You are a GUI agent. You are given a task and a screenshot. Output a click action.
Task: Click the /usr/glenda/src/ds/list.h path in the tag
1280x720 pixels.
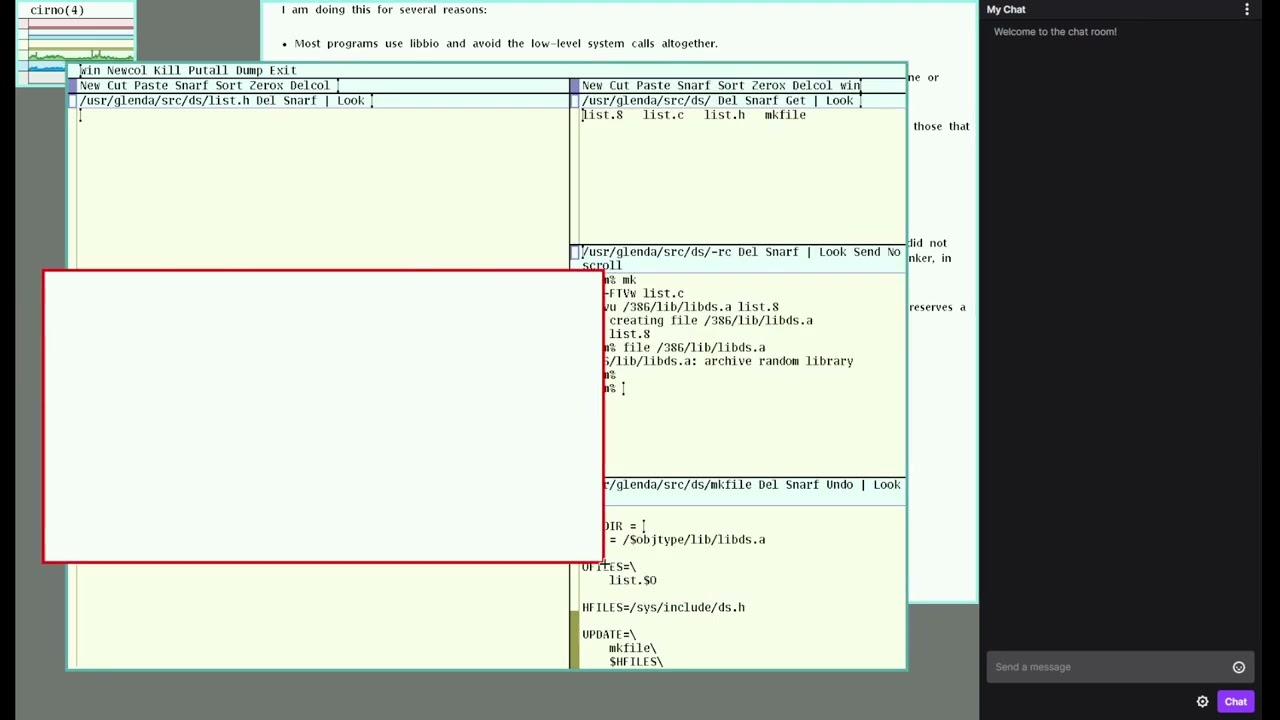coord(164,101)
